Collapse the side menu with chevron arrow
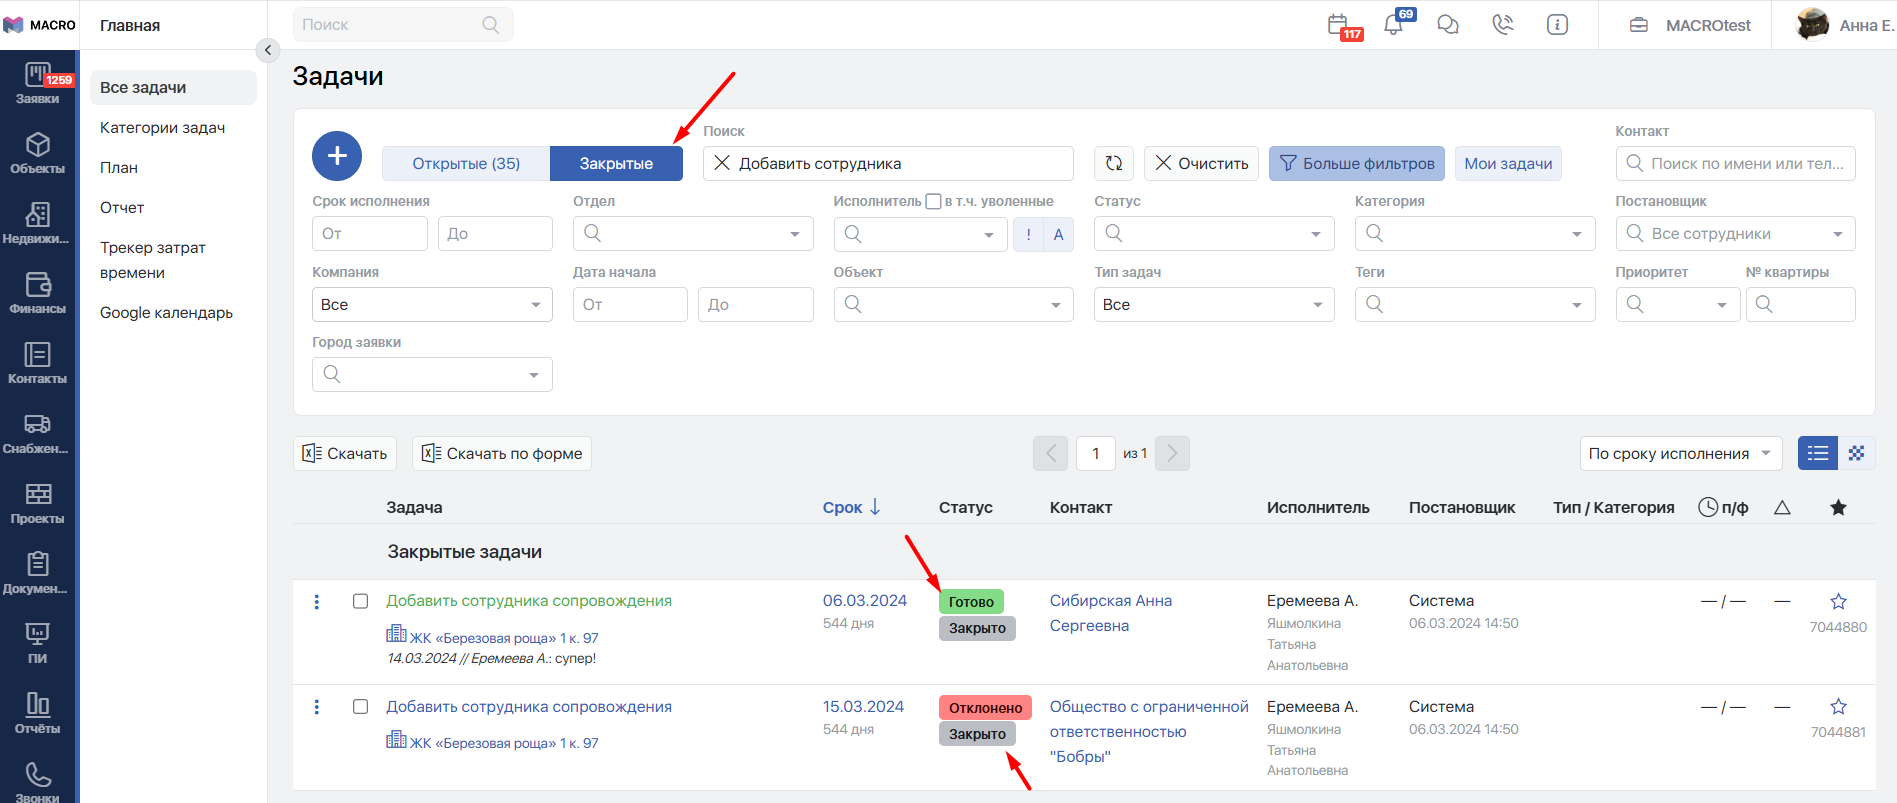 click(267, 50)
